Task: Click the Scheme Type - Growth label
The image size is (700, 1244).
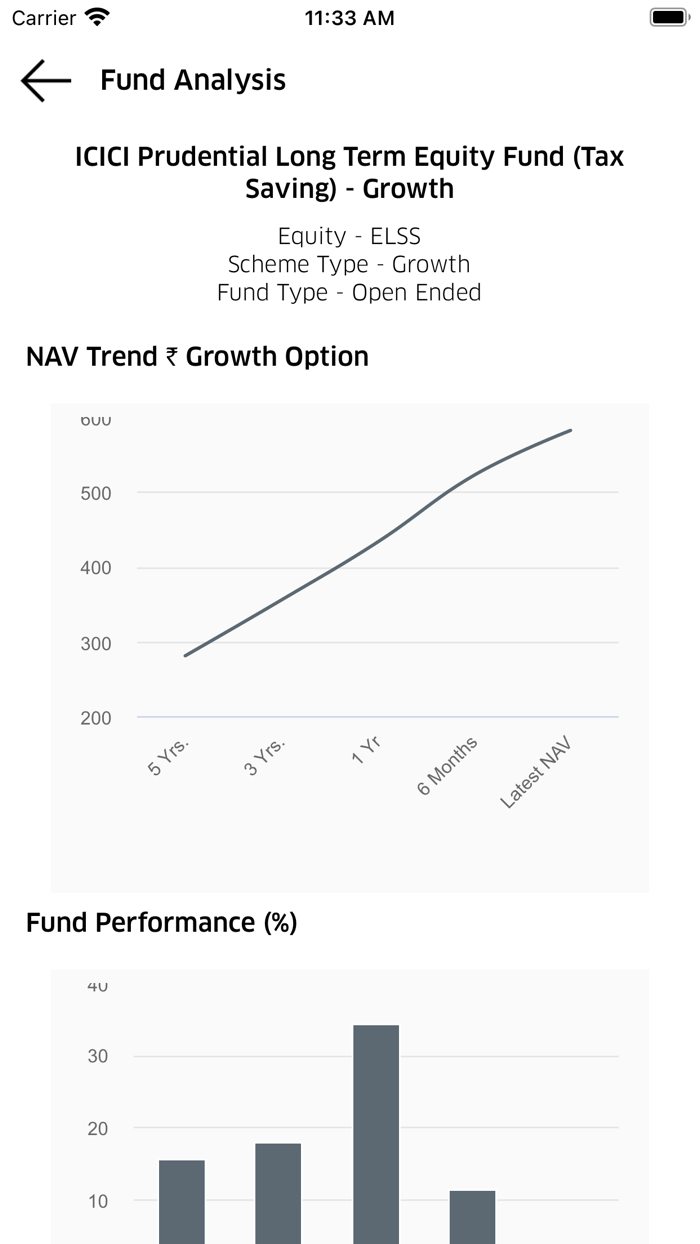Action: click(x=349, y=264)
